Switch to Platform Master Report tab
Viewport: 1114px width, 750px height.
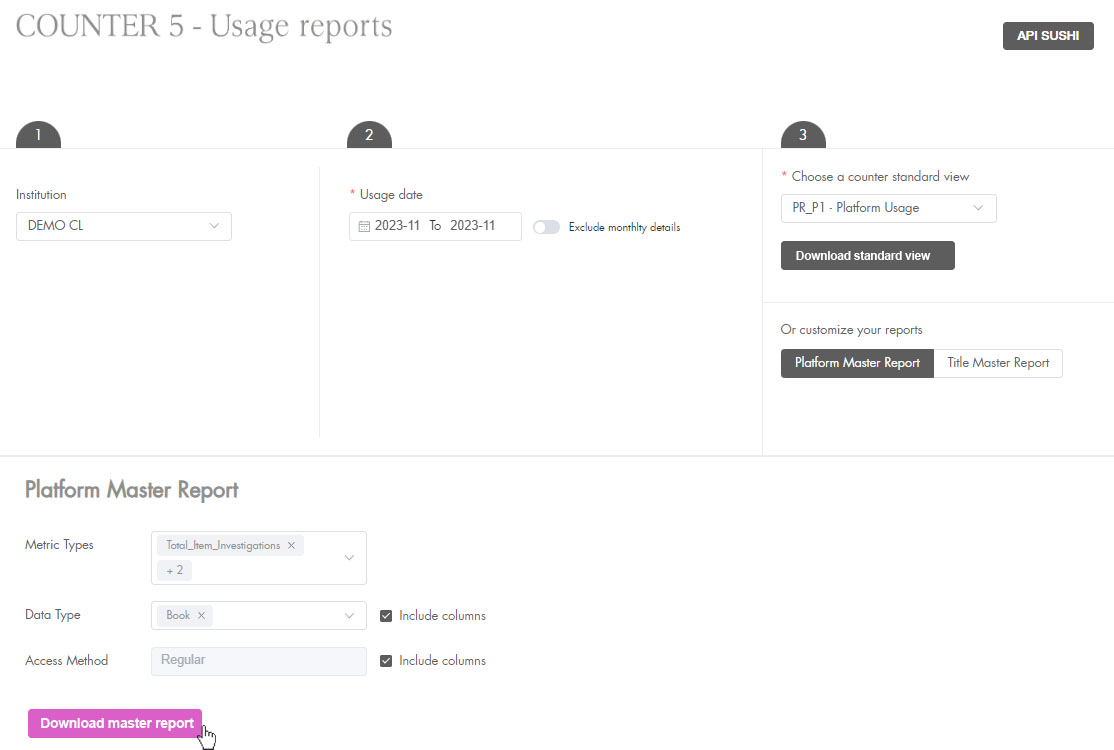point(857,363)
